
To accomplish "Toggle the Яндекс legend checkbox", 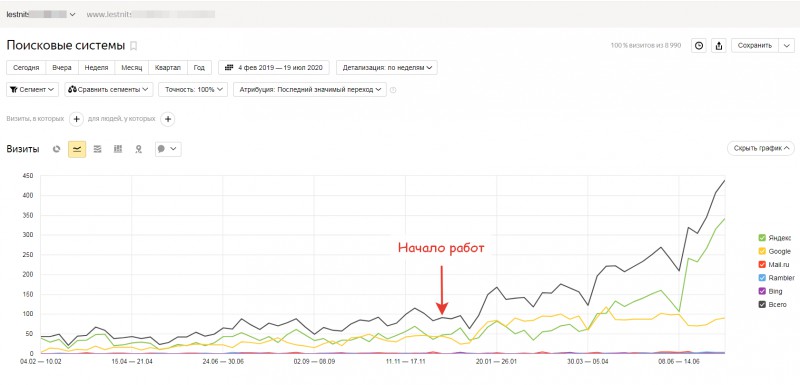I will [x=762, y=238].
